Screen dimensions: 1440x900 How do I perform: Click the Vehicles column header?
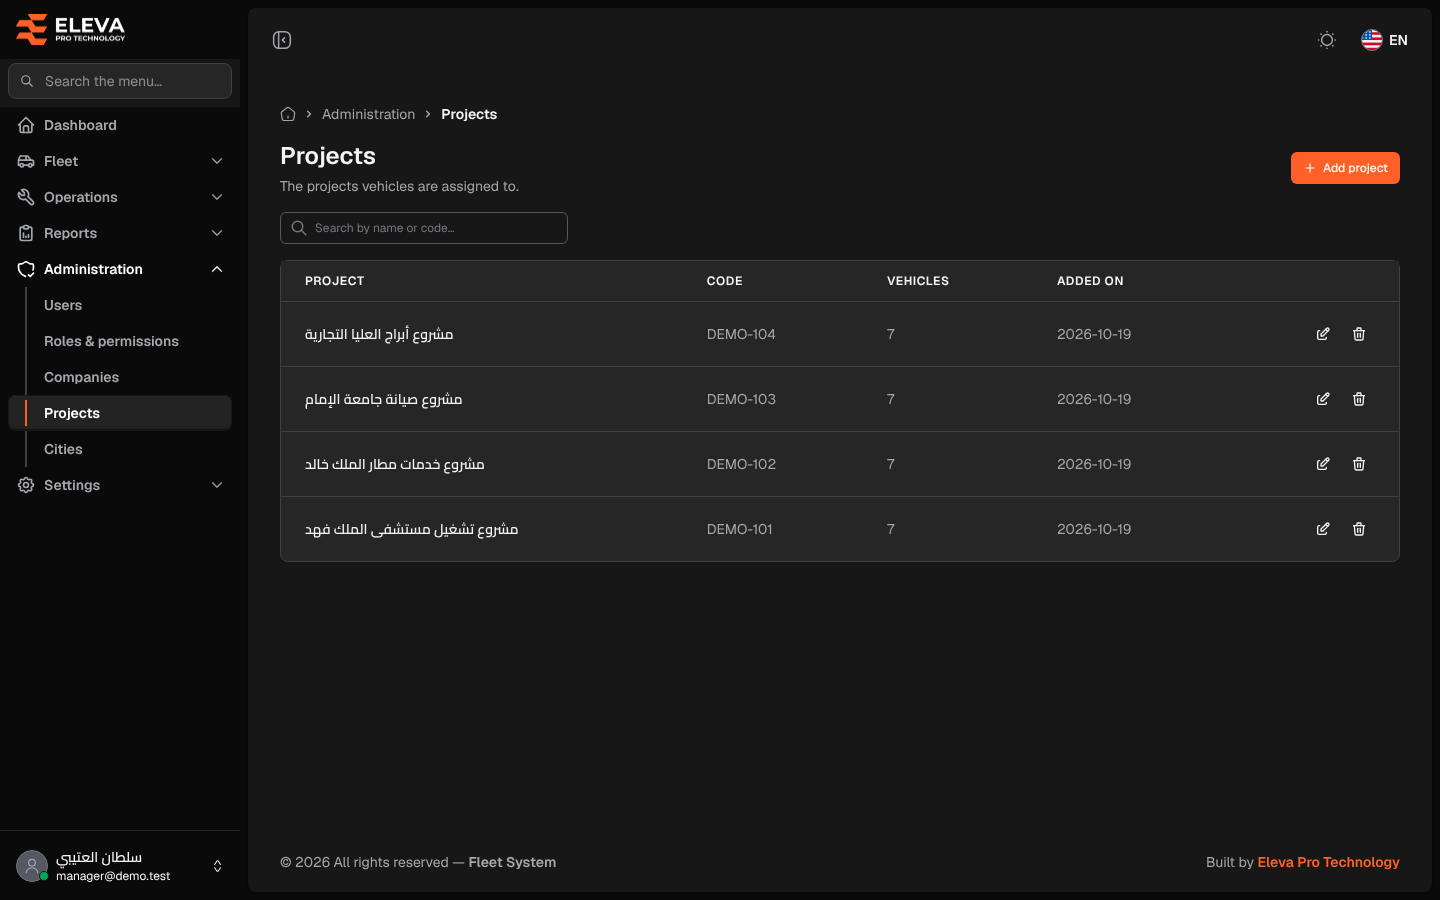click(918, 281)
